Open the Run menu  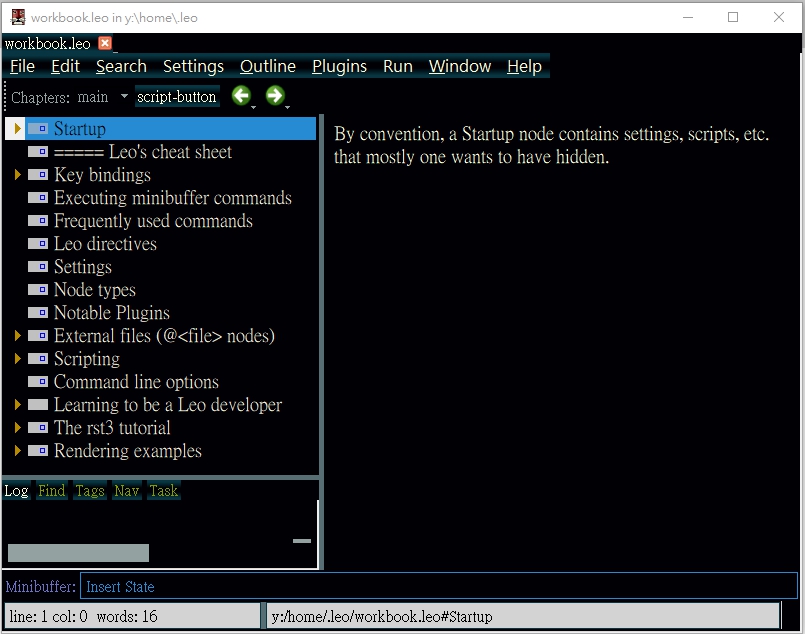click(x=398, y=66)
